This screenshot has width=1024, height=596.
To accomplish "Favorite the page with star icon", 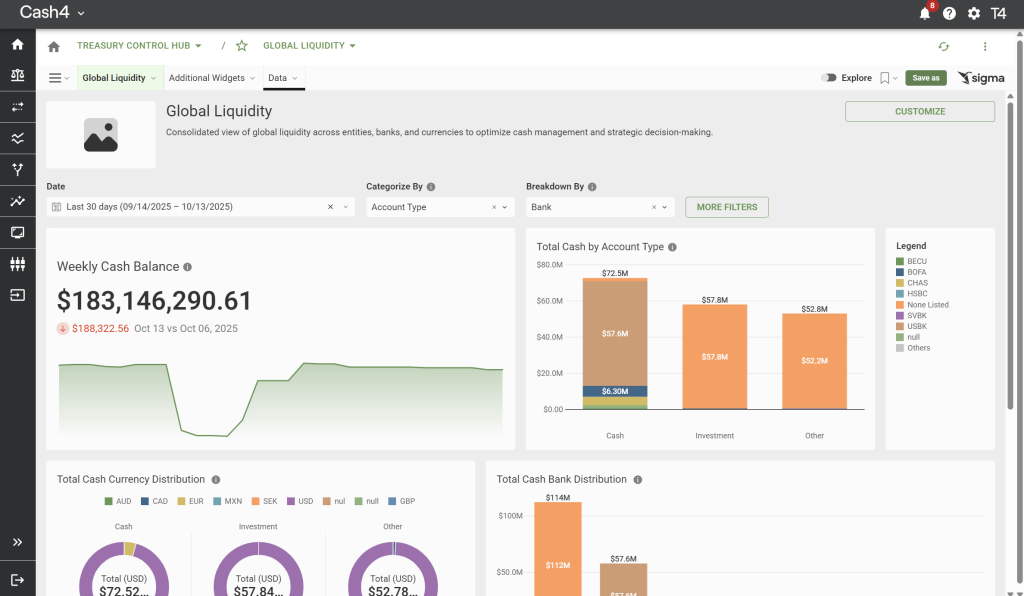I will (x=241, y=46).
